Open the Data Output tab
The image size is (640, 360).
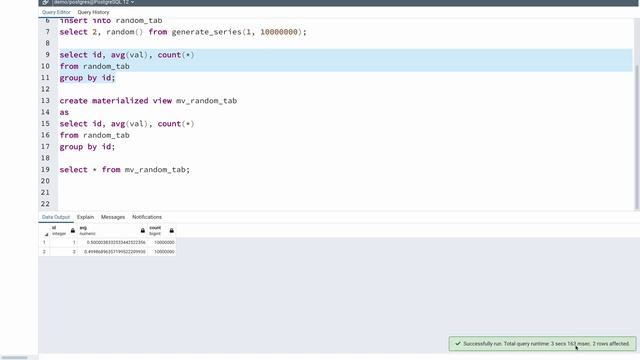pyautogui.click(x=56, y=217)
